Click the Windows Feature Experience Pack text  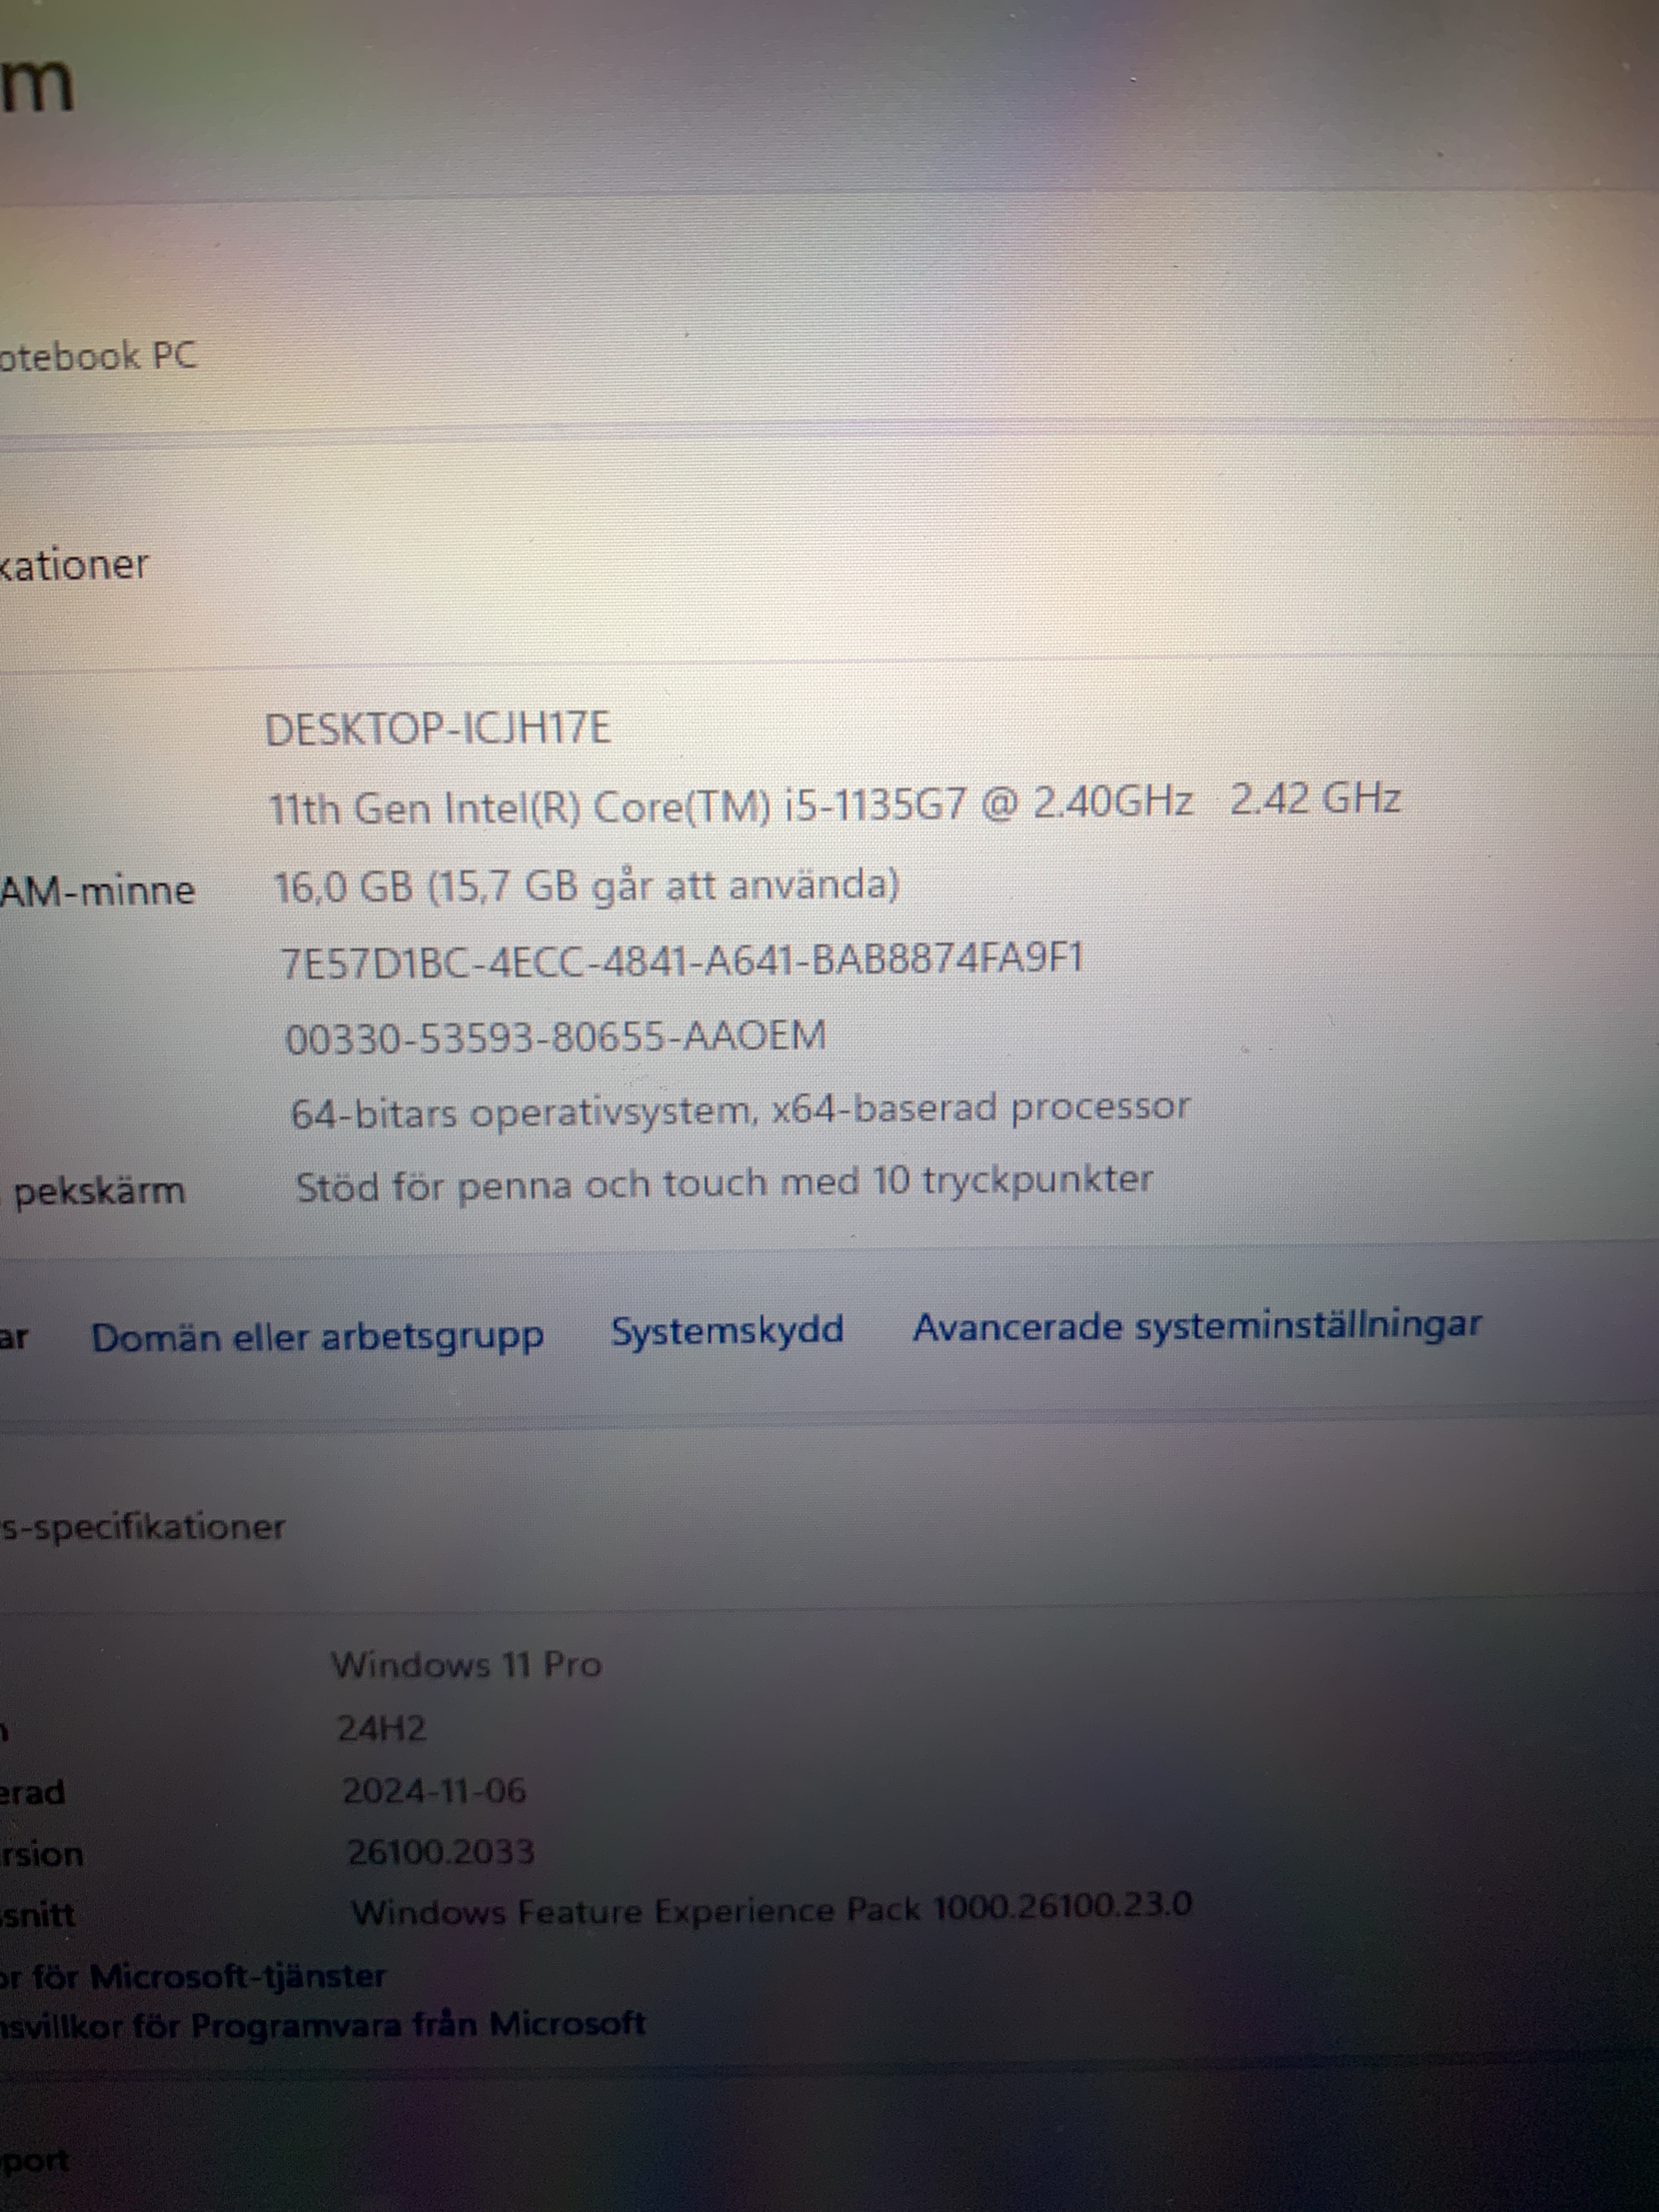pos(771,1909)
